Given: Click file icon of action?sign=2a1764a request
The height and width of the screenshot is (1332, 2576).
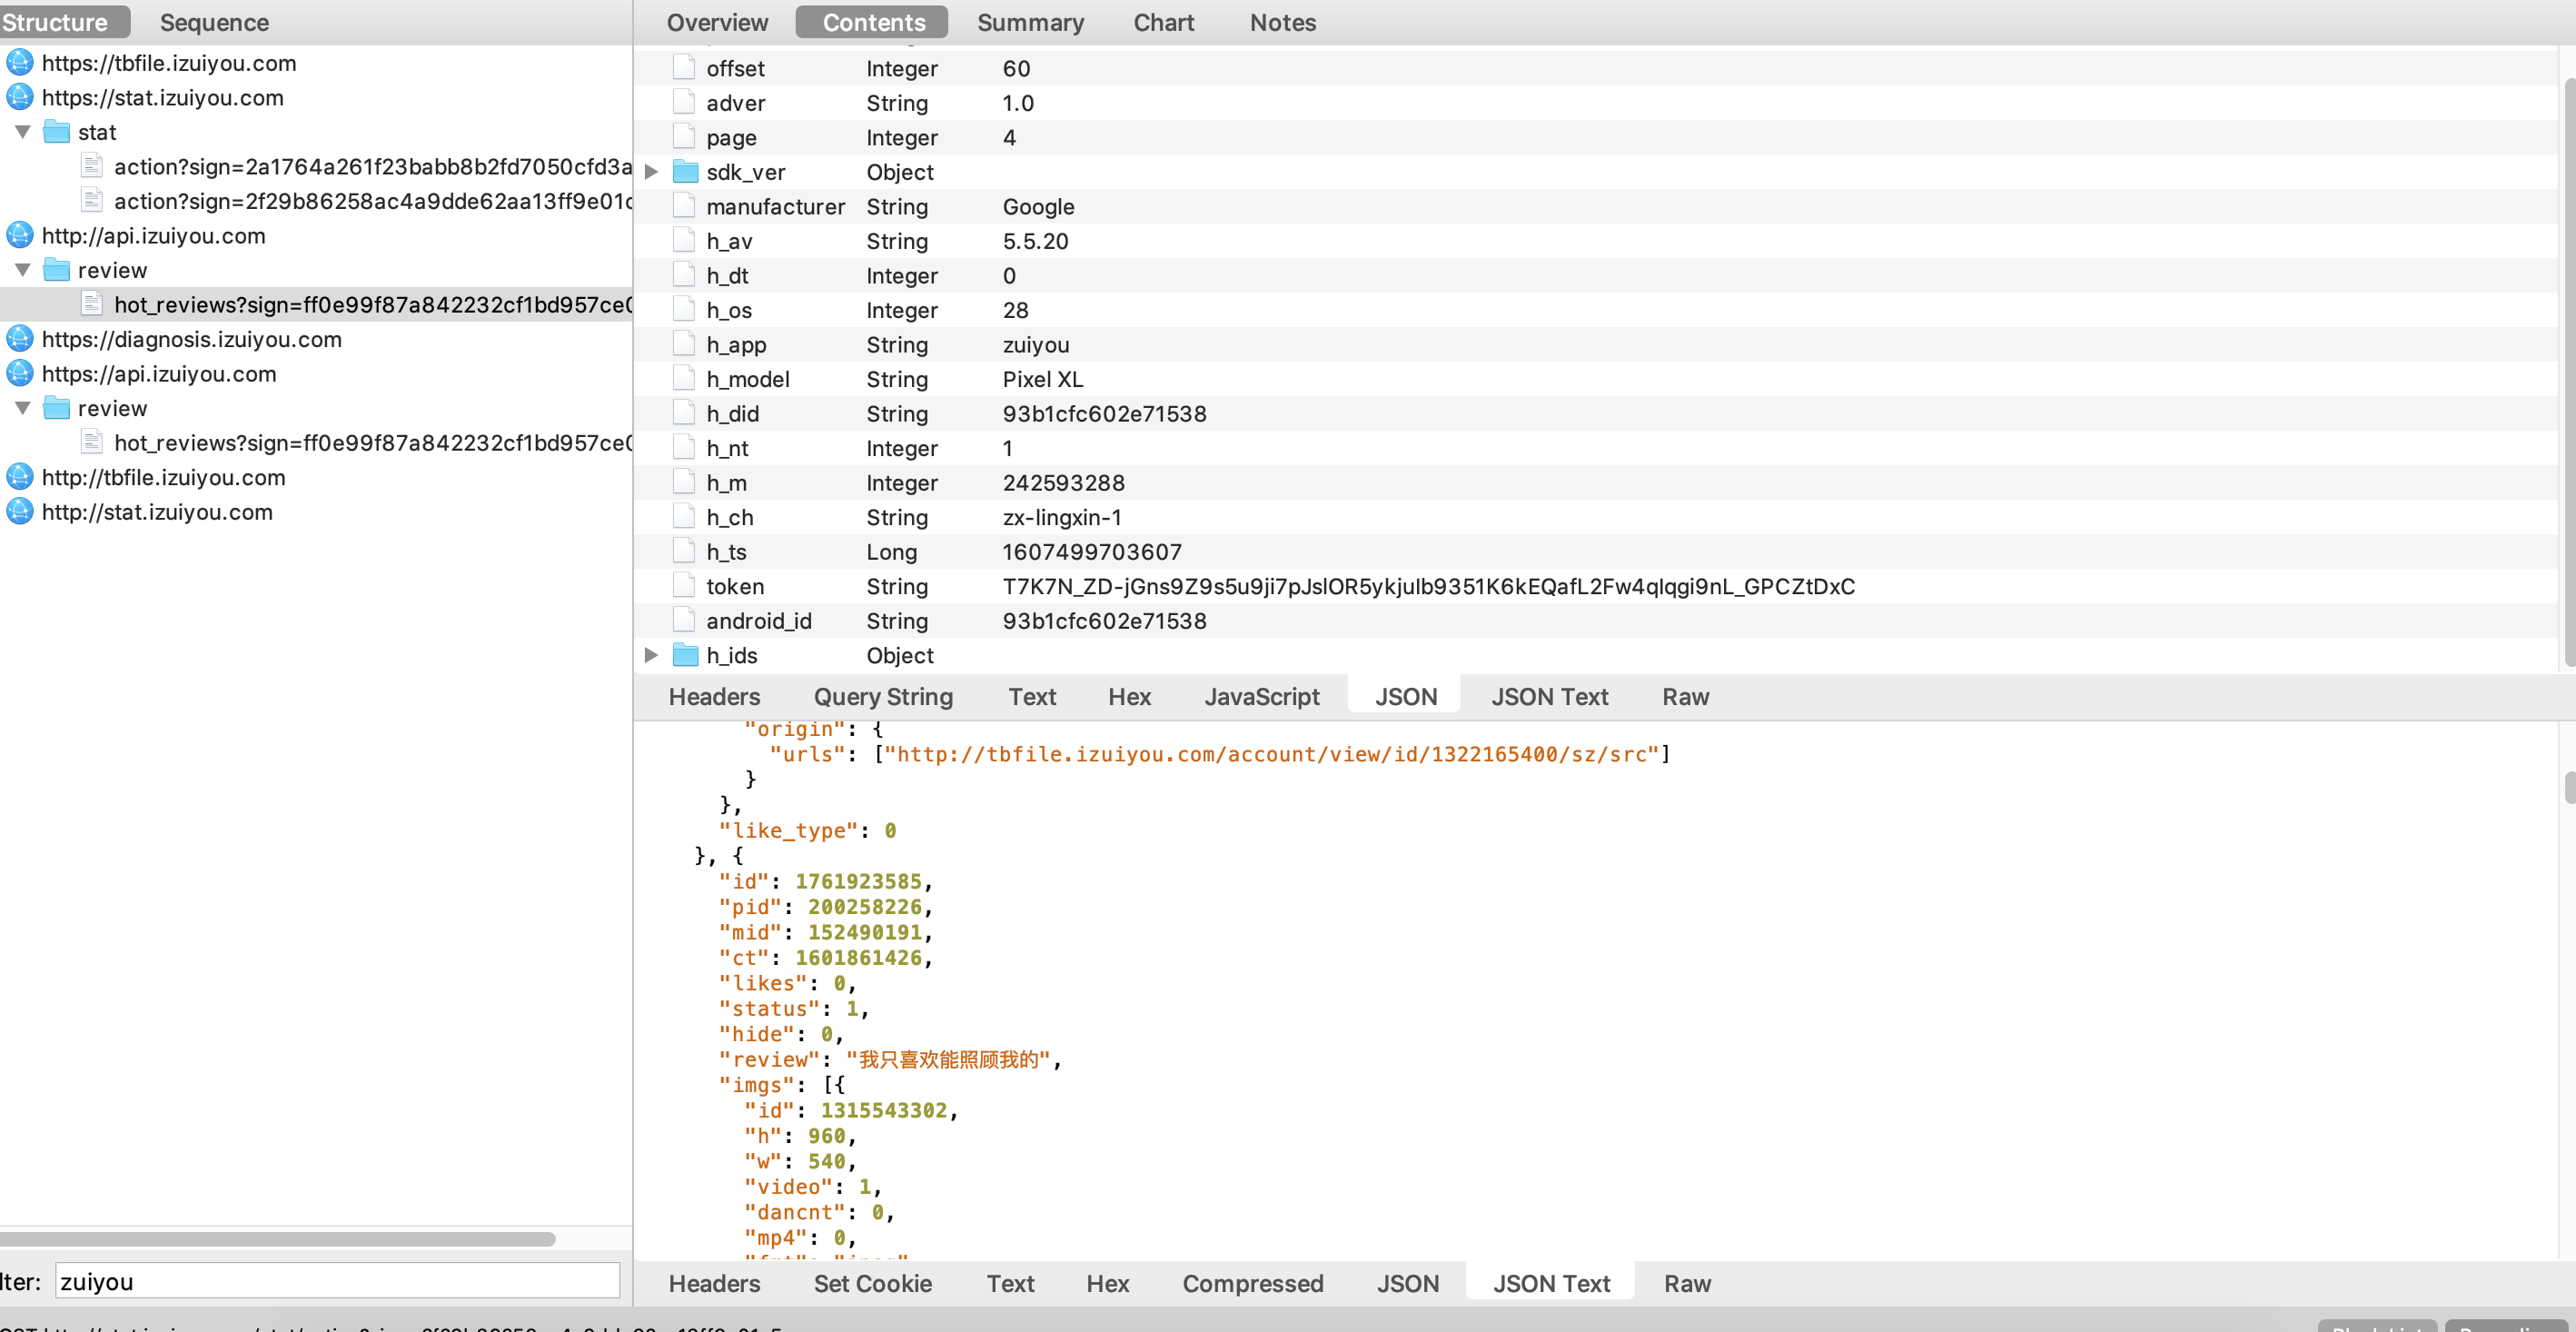Looking at the screenshot, I should pos(92,166).
